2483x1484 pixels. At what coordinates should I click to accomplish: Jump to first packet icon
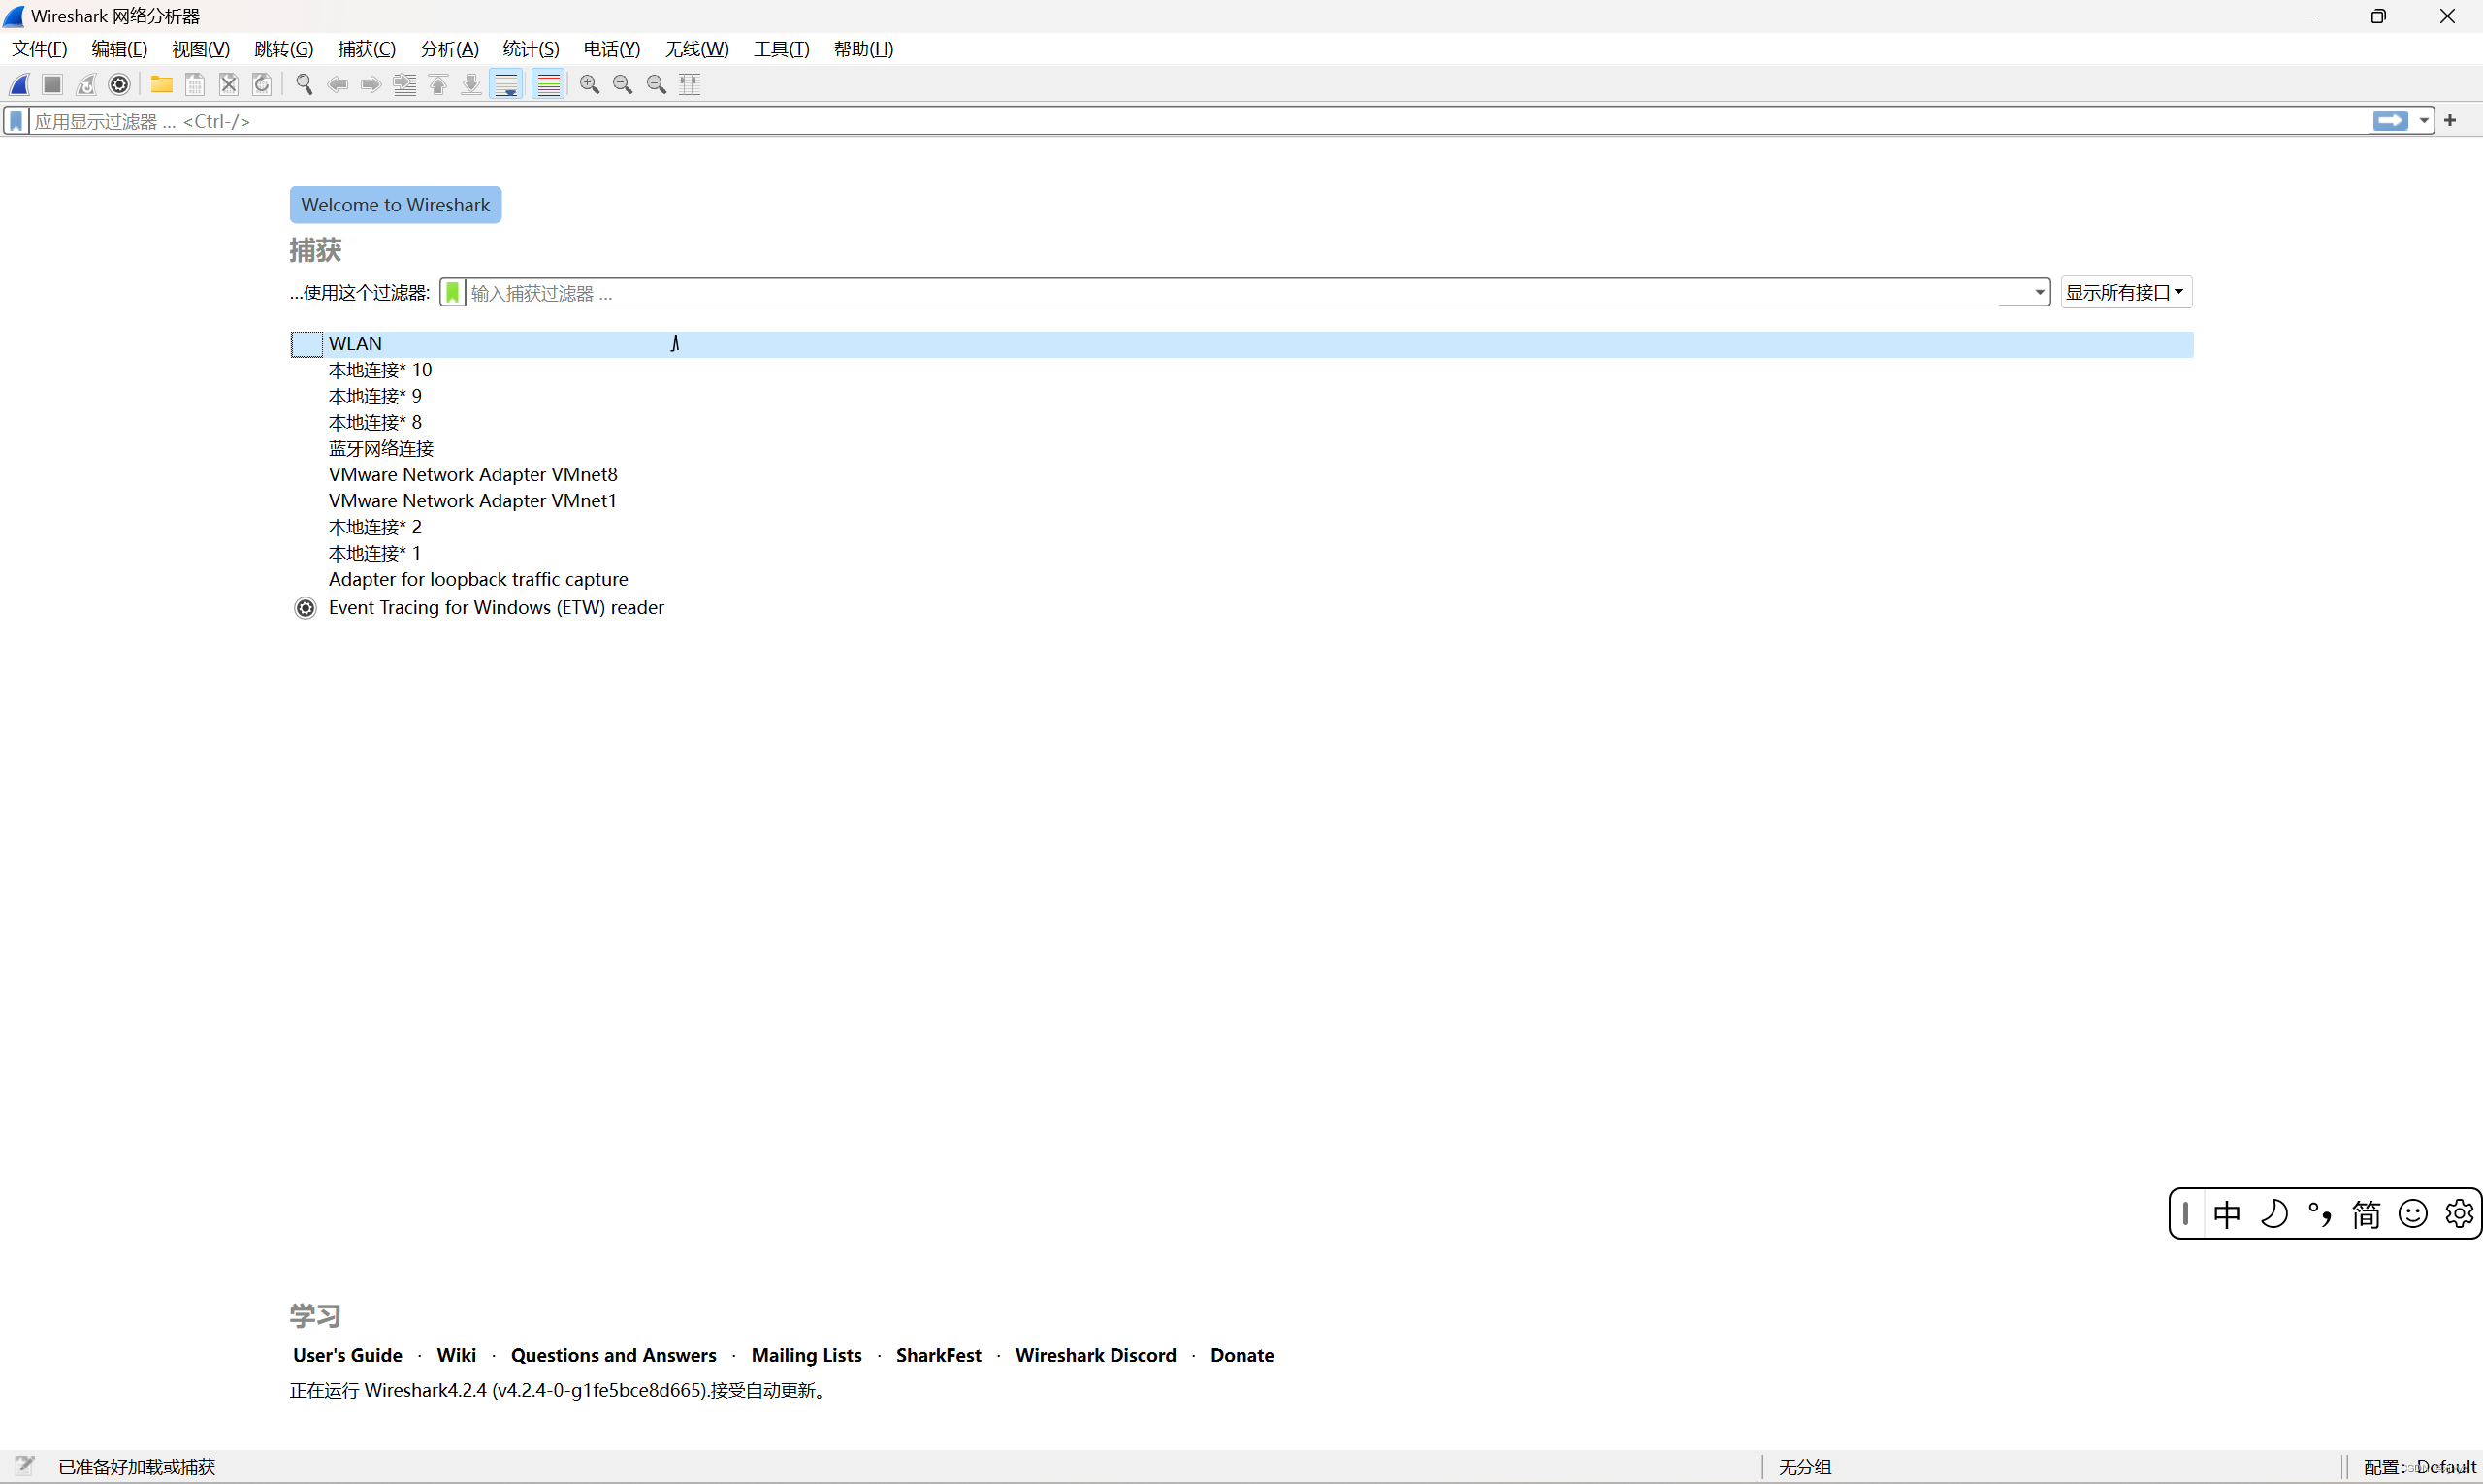coord(438,85)
